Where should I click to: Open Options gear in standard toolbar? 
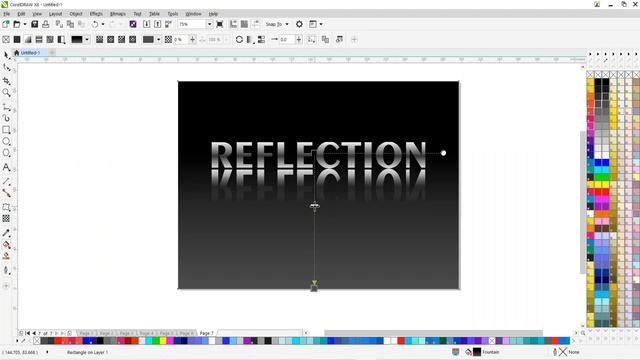[x=299, y=24]
